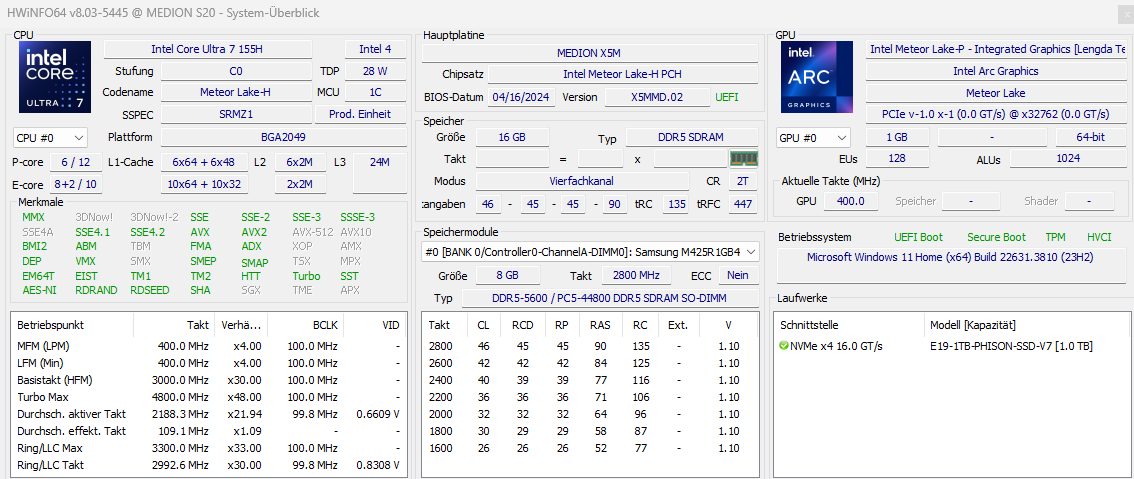Screen dimensions: 1134x479
Task: Click the Intel Core Ultra 7 logo
Action: point(56,77)
